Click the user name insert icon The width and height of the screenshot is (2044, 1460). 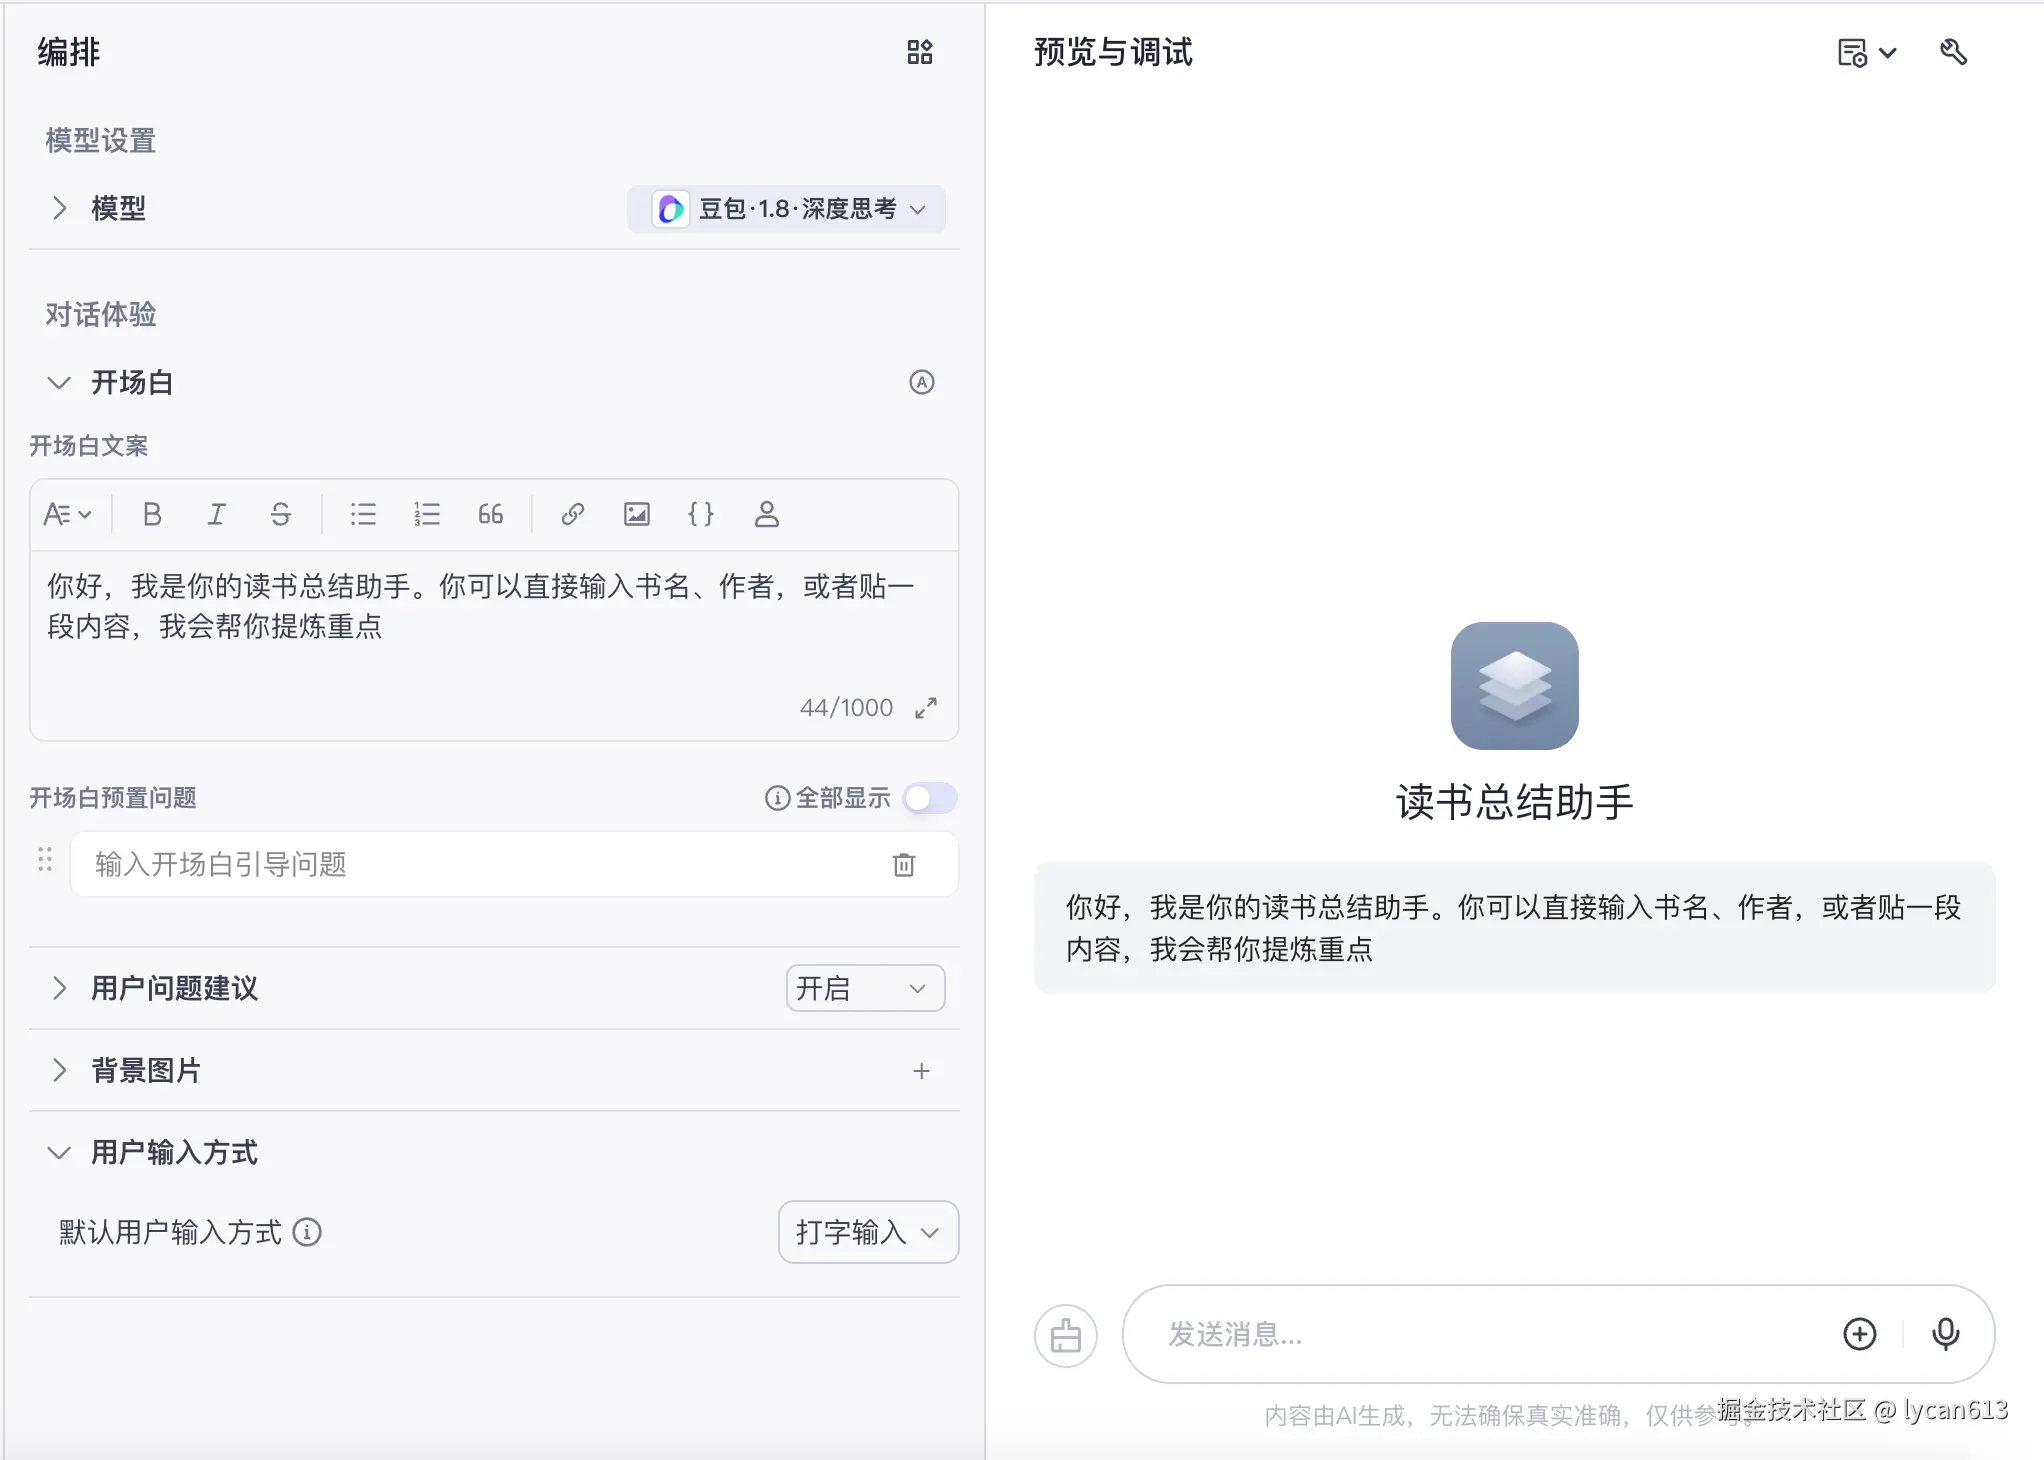click(766, 514)
